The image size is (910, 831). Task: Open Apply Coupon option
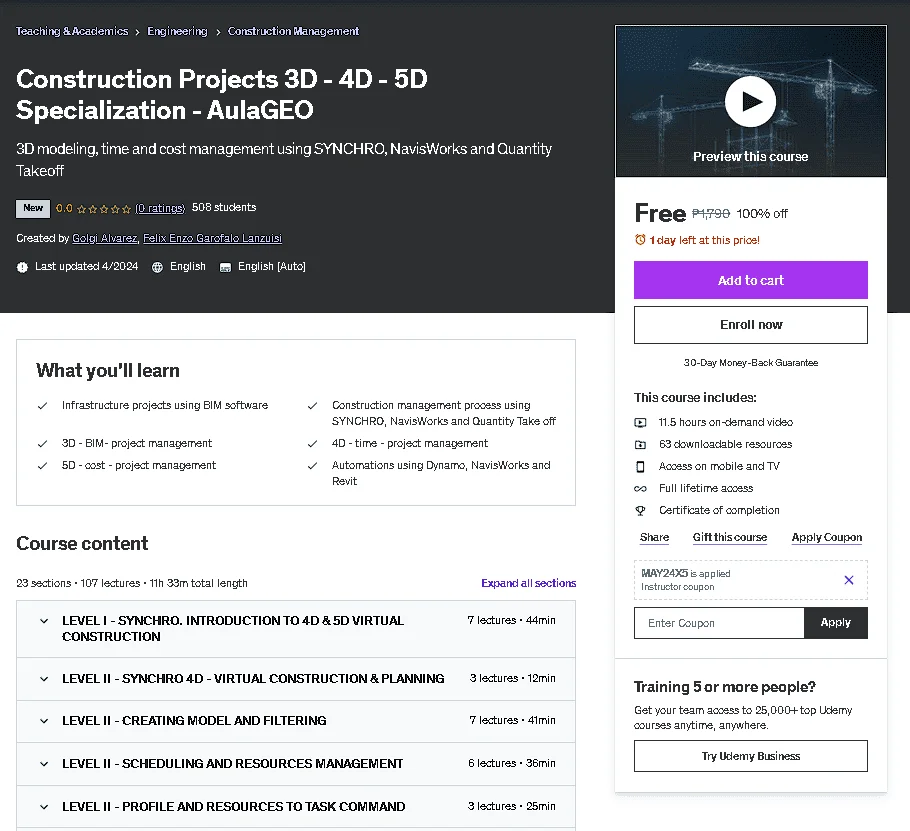click(826, 537)
